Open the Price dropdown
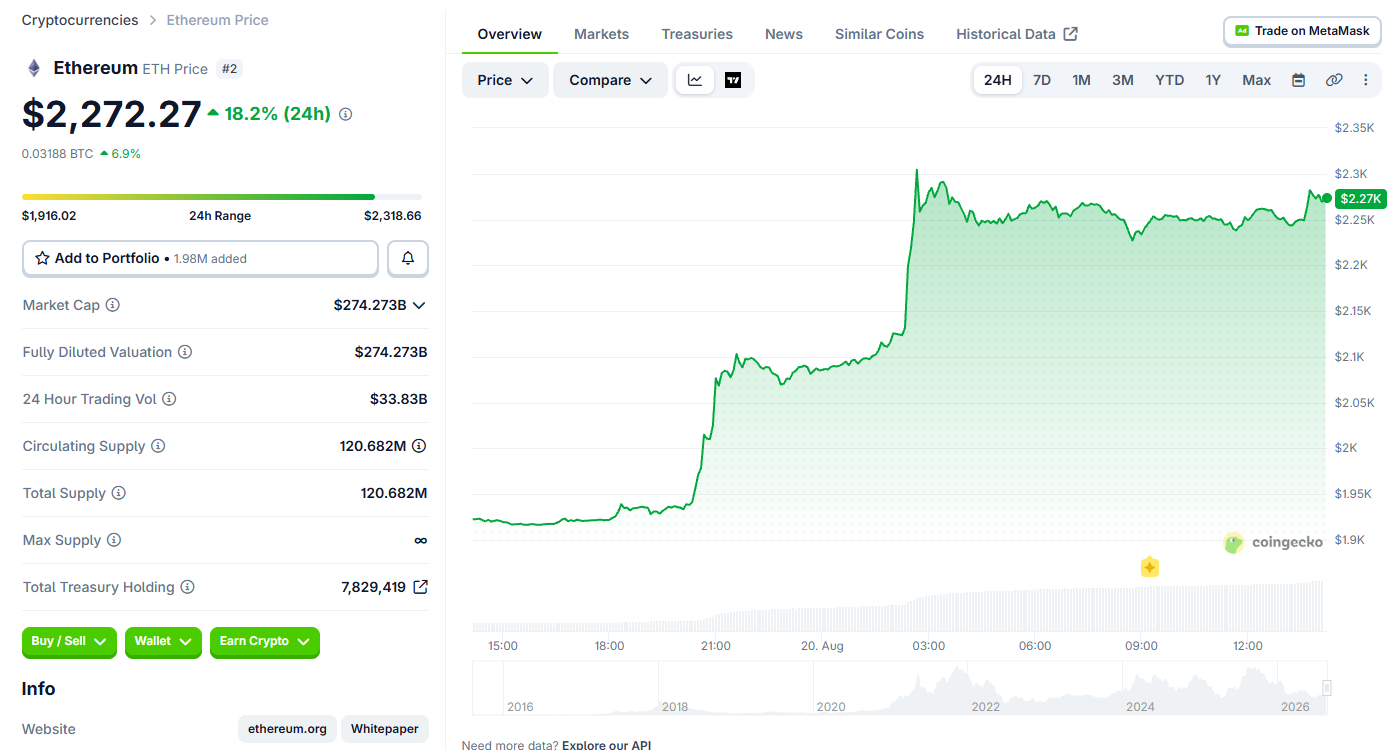This screenshot has width=1396, height=750. (x=505, y=80)
